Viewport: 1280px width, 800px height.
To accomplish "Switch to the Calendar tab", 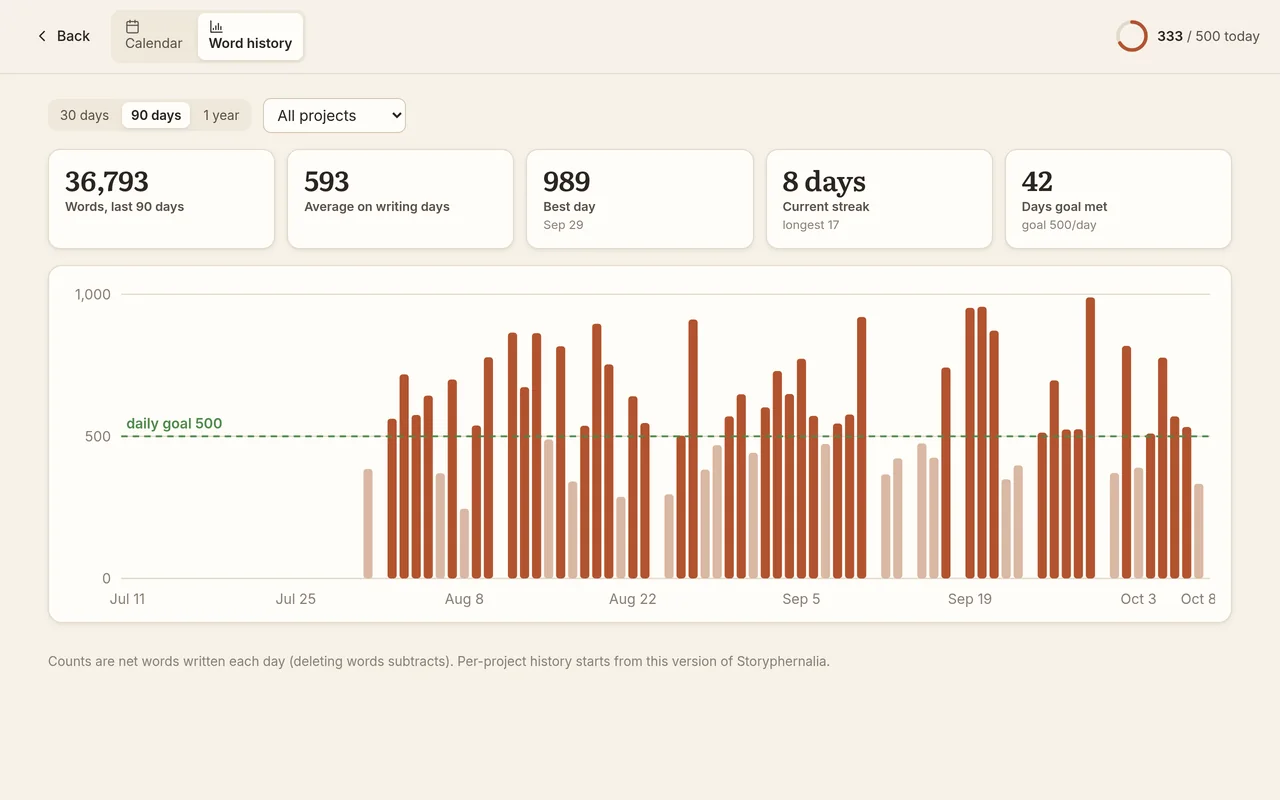I will [x=154, y=36].
